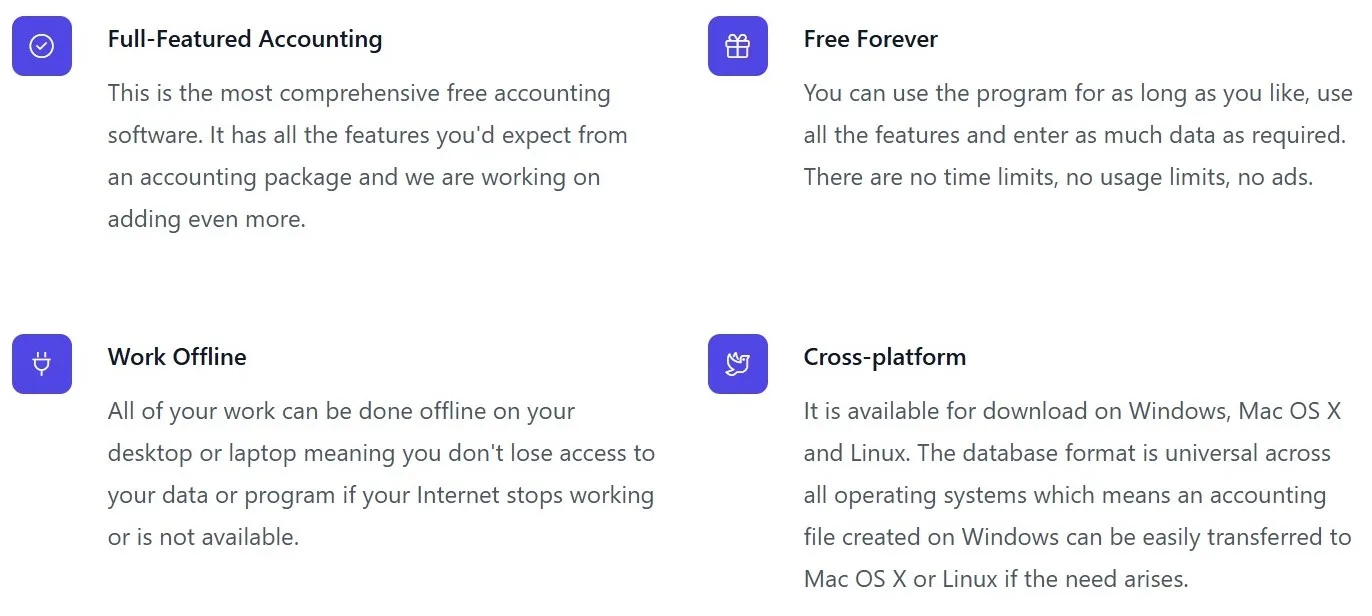This screenshot has height=616, width=1372.
Task: Click the line "and Linux. The database format"
Action: [1067, 453]
